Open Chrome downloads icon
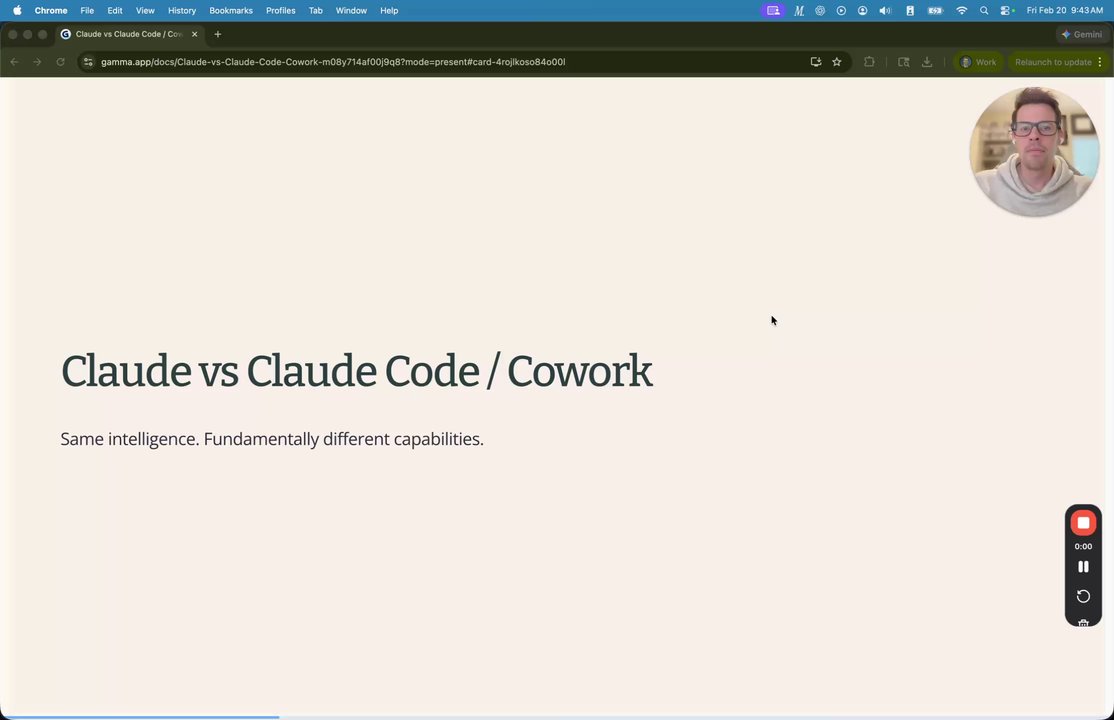Screen dimensions: 1114x720 pyautogui.click(x=927, y=62)
